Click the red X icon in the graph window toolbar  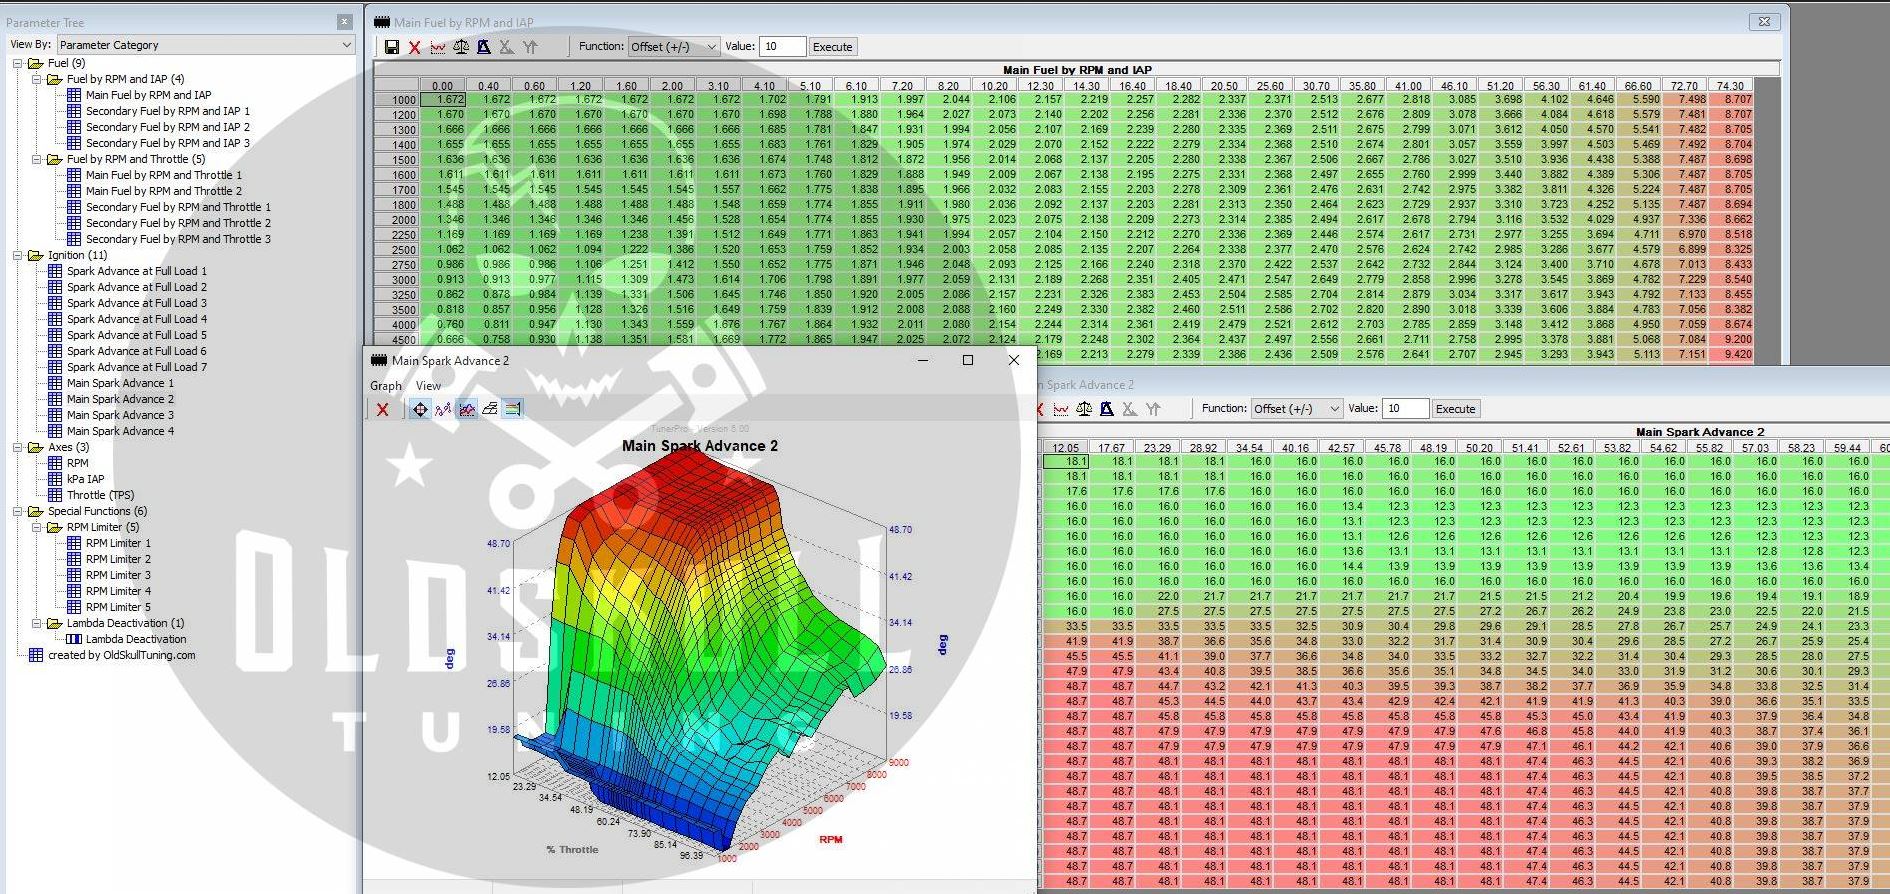click(382, 409)
